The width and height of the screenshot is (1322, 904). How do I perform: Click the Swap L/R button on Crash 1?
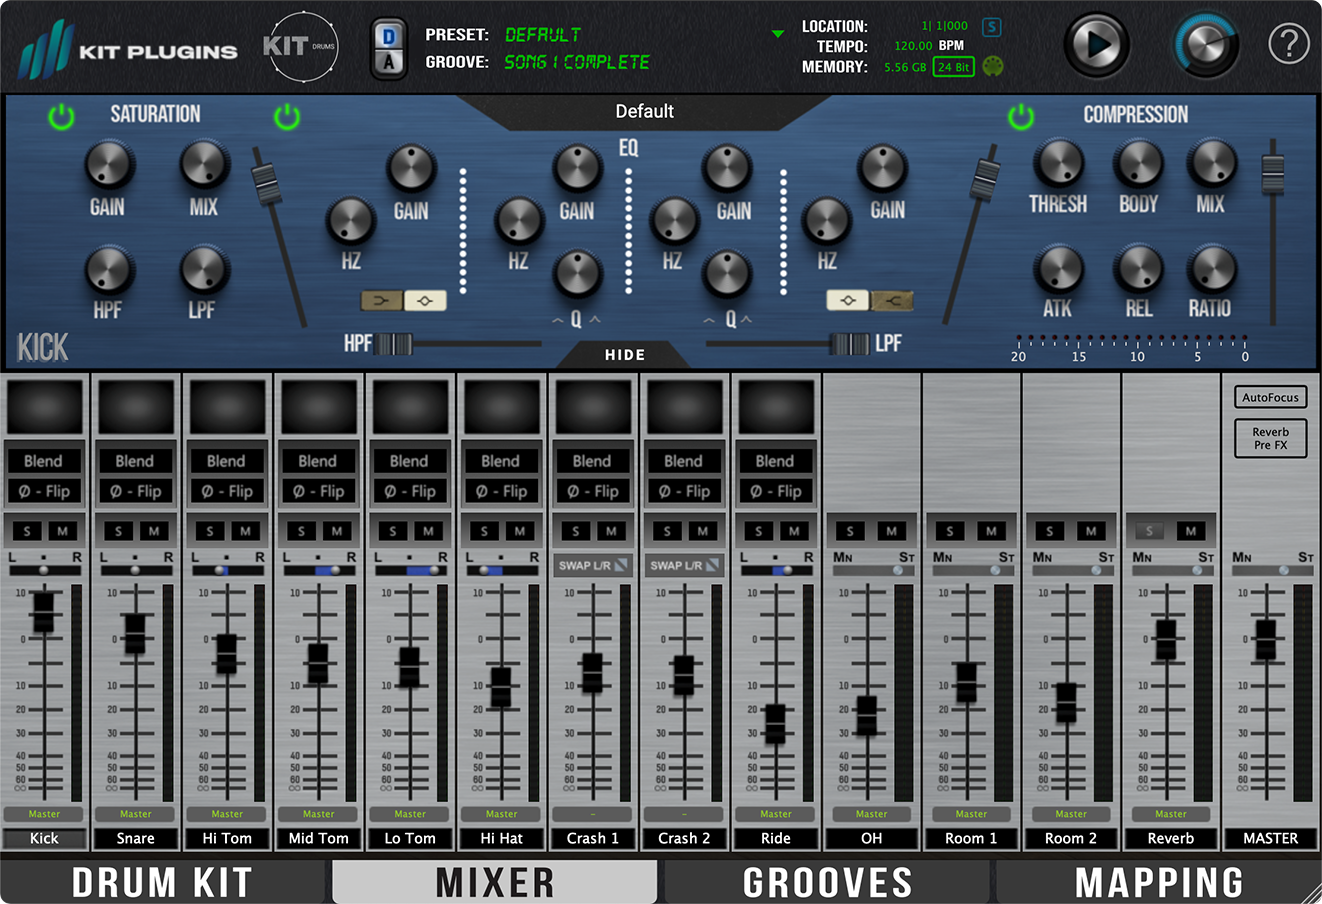592,566
